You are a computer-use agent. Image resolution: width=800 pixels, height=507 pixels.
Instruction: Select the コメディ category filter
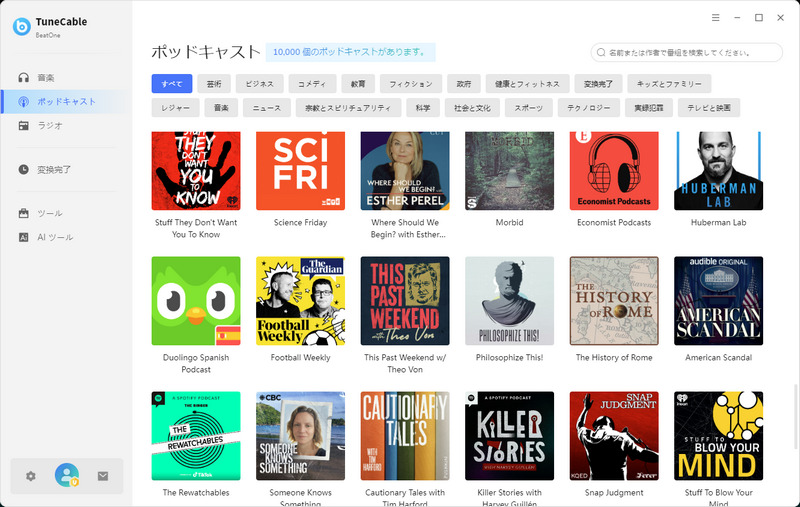pos(312,84)
